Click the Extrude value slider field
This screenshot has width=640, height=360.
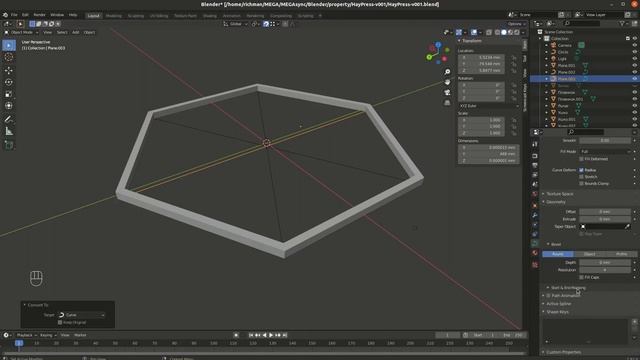[x=605, y=219]
